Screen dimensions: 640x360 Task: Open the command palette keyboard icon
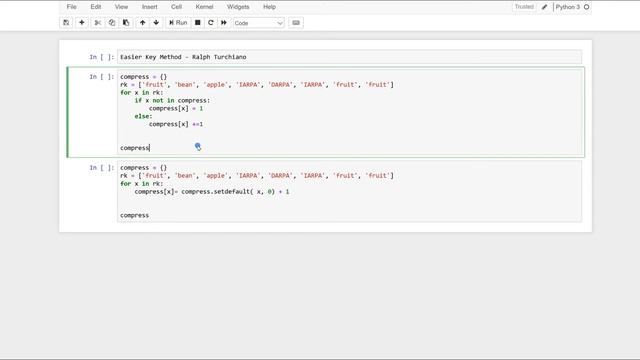click(x=296, y=23)
